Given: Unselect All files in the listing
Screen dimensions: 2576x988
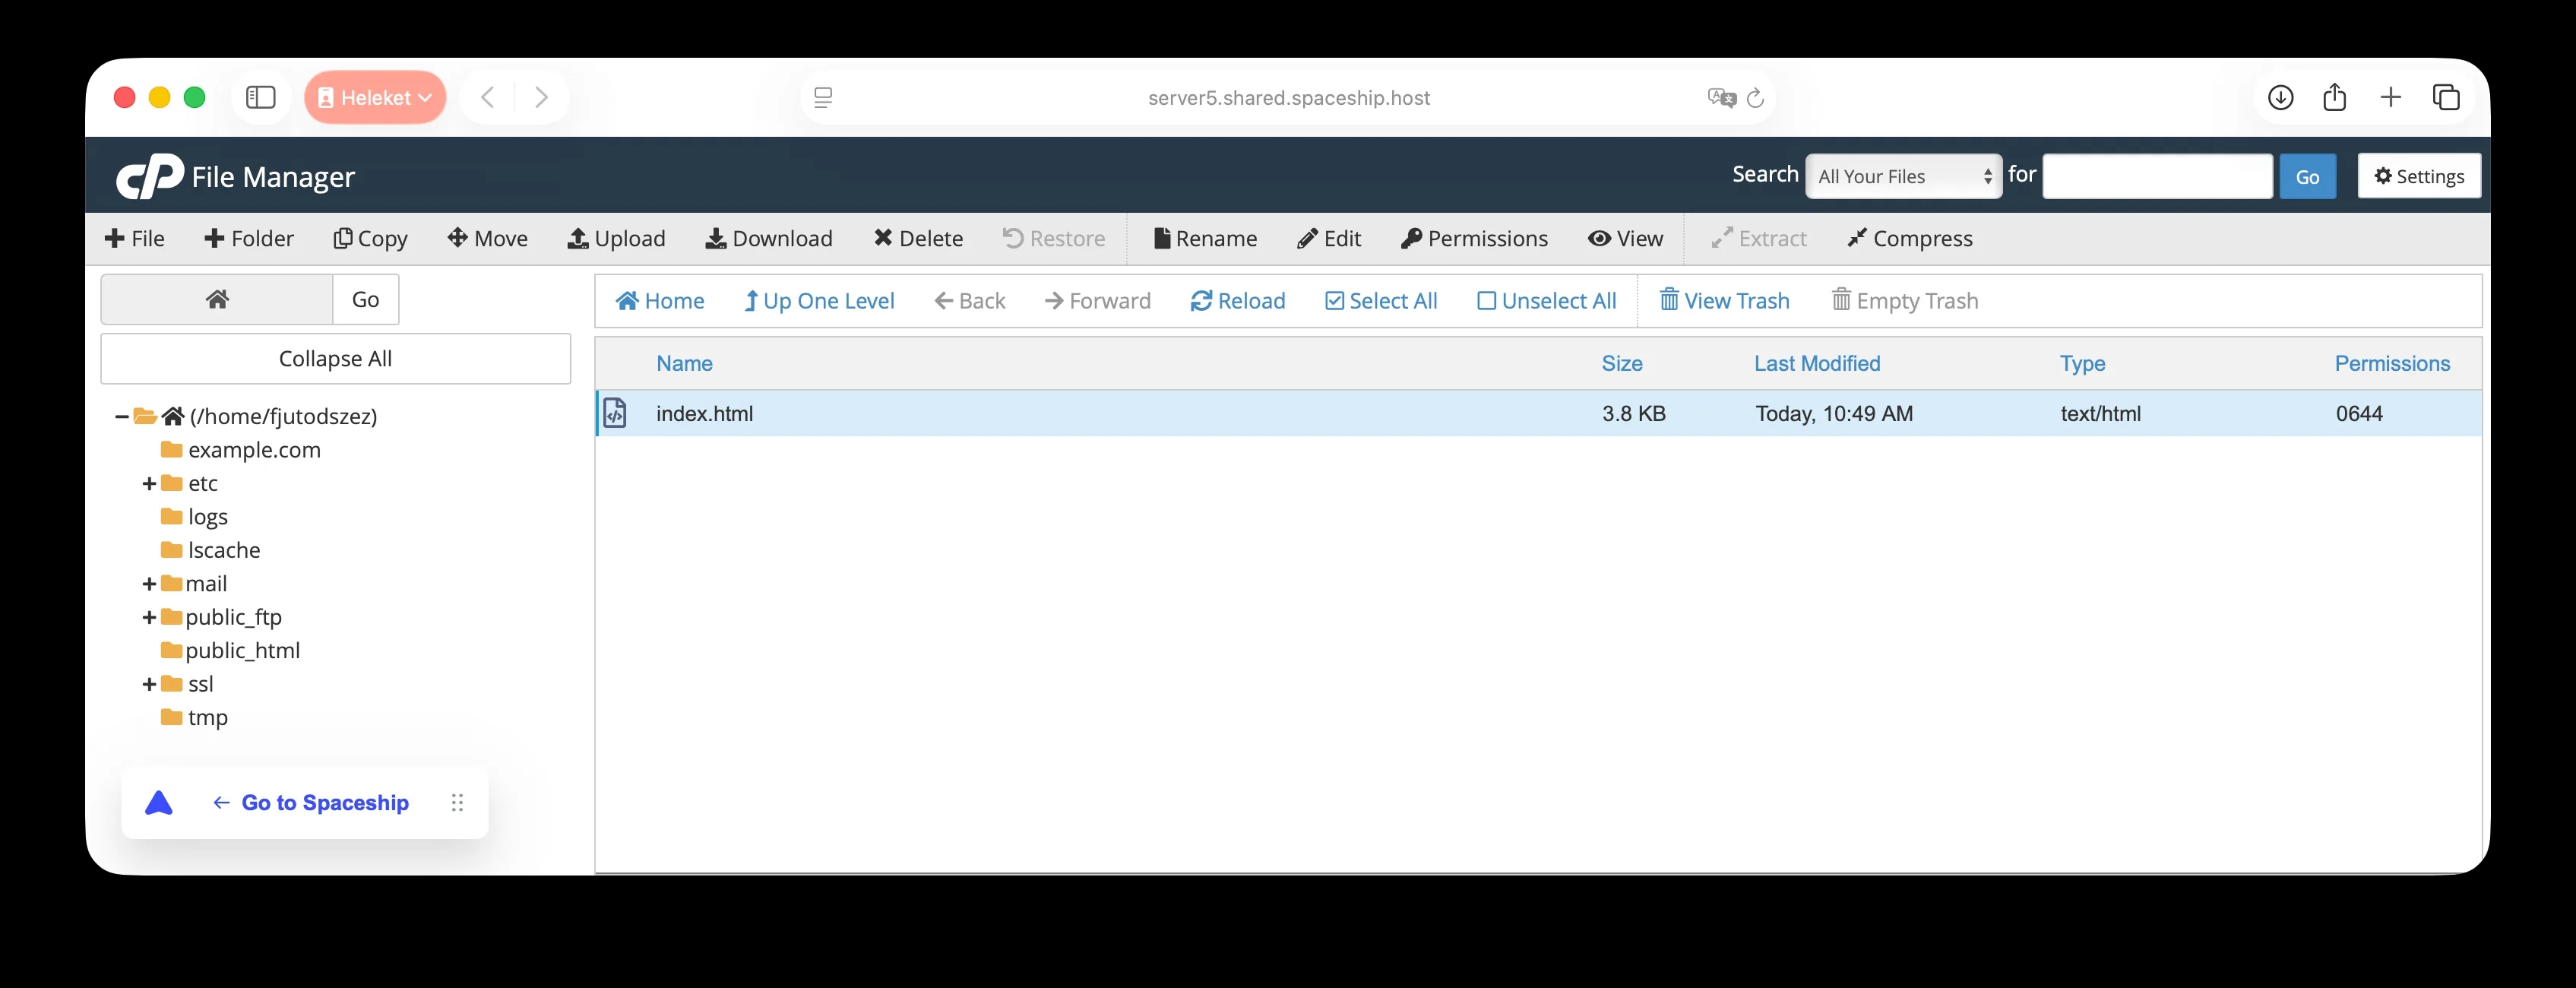Looking at the screenshot, I should pyautogui.click(x=1546, y=300).
